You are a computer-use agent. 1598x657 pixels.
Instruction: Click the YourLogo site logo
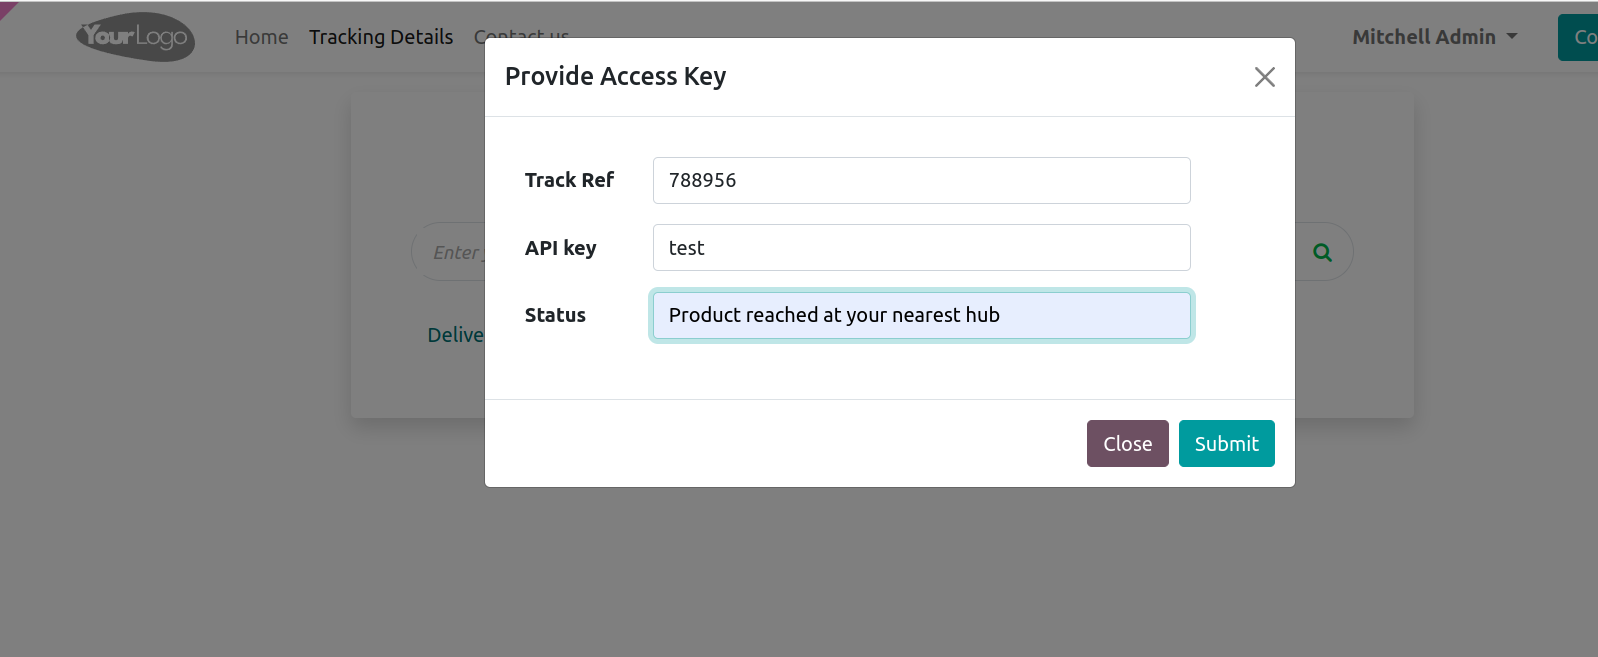point(135,37)
